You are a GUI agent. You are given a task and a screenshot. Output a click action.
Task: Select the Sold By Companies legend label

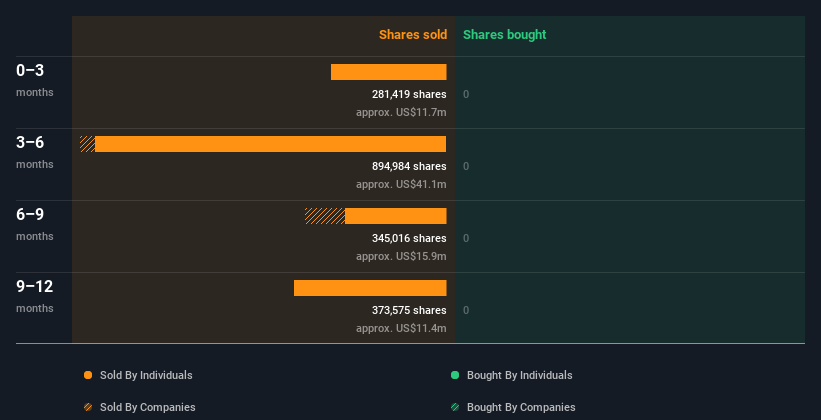tap(148, 407)
